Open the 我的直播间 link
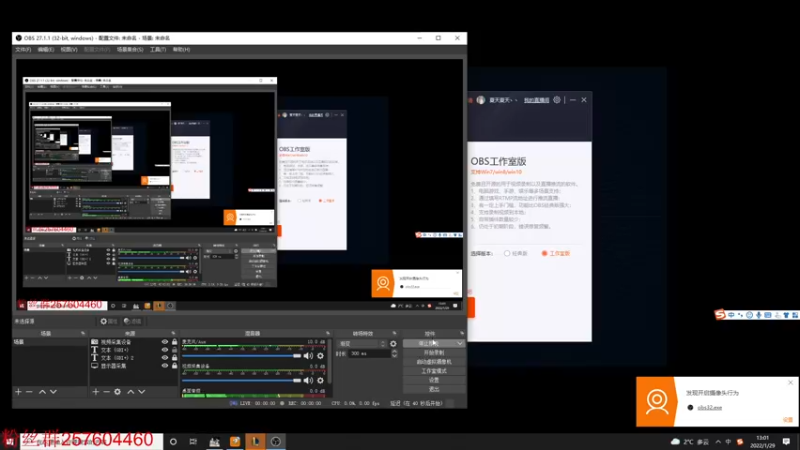Screen dimensions: 800x450 pos(536,100)
